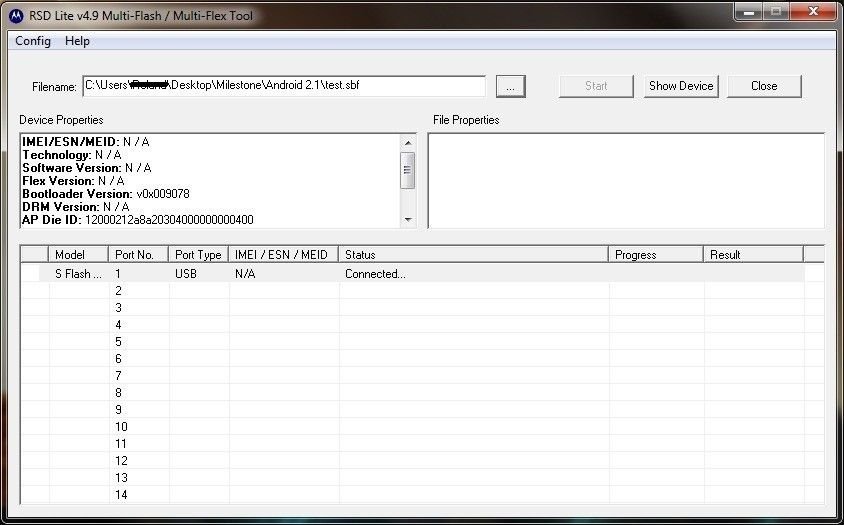The image size is (844, 525).
Task: Select port number 5 row
Action: click(x=422, y=342)
